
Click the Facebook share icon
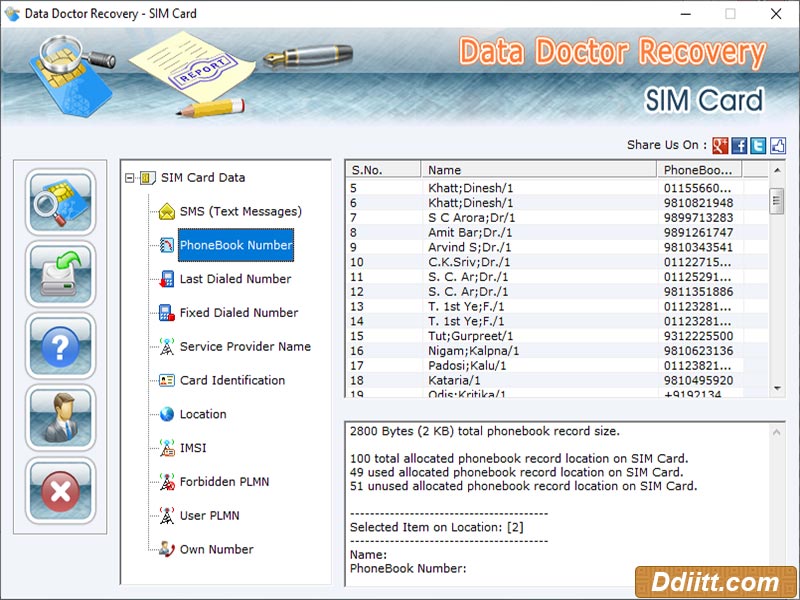[739, 145]
